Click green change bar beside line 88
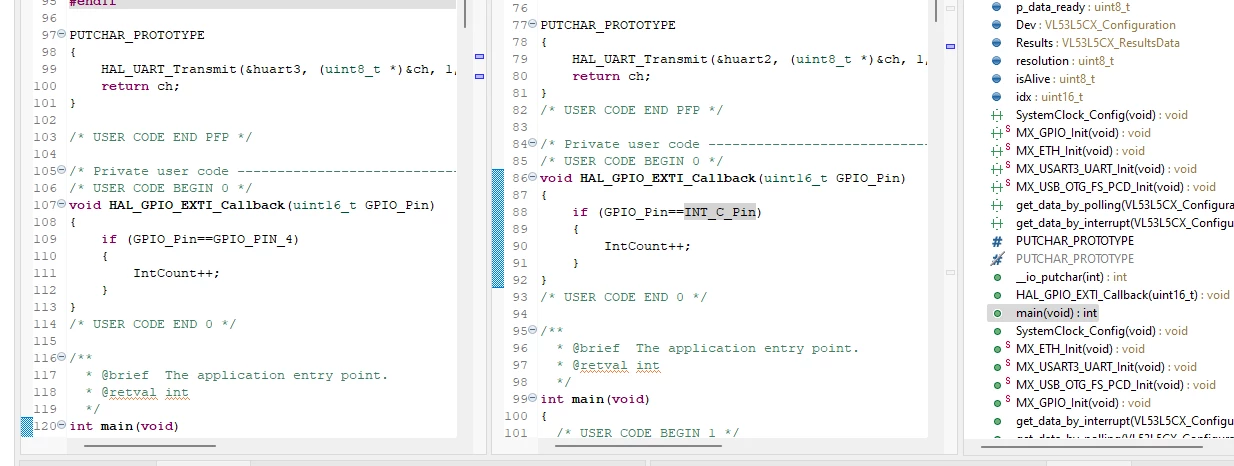The image size is (1234, 466). pos(498,212)
